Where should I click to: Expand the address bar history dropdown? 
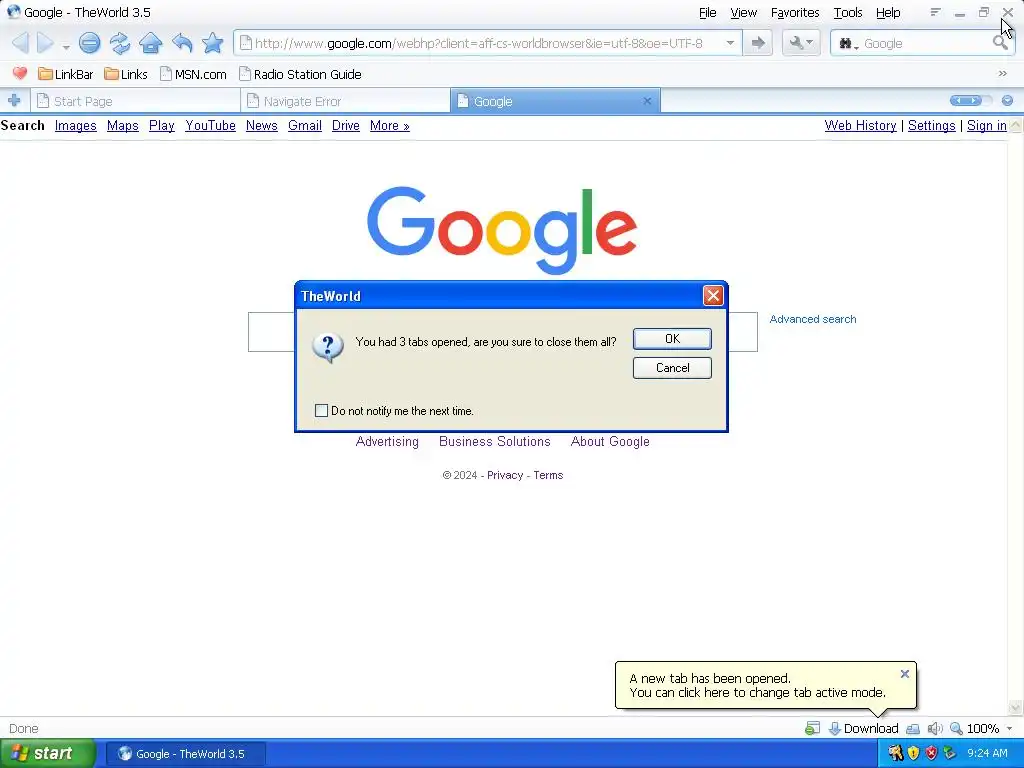730,43
